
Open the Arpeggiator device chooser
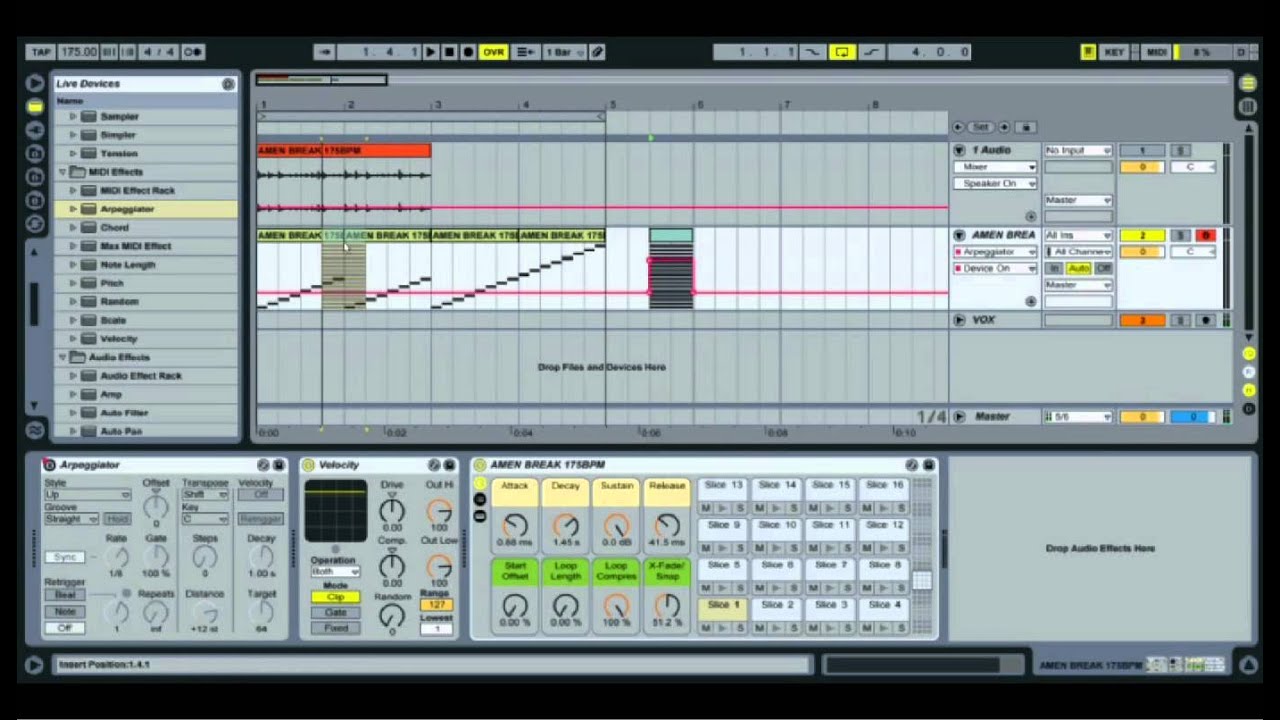[x=996, y=252]
